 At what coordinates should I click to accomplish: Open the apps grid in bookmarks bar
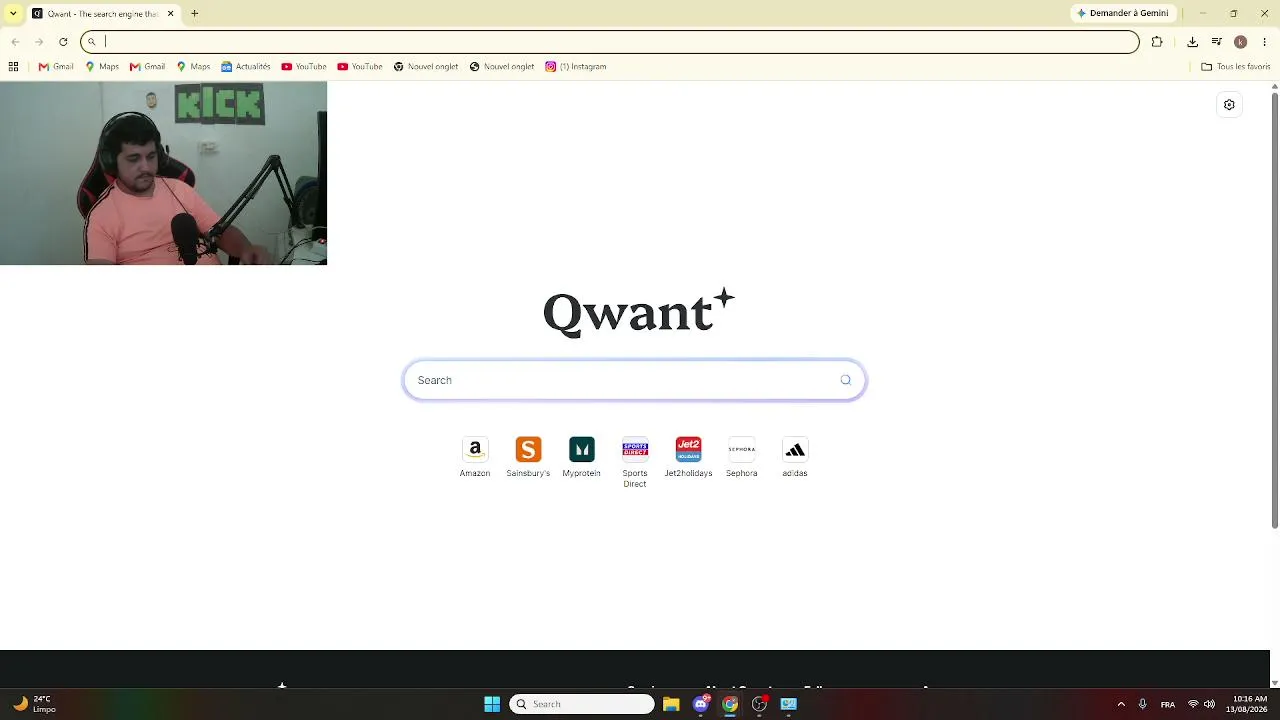tap(13, 67)
